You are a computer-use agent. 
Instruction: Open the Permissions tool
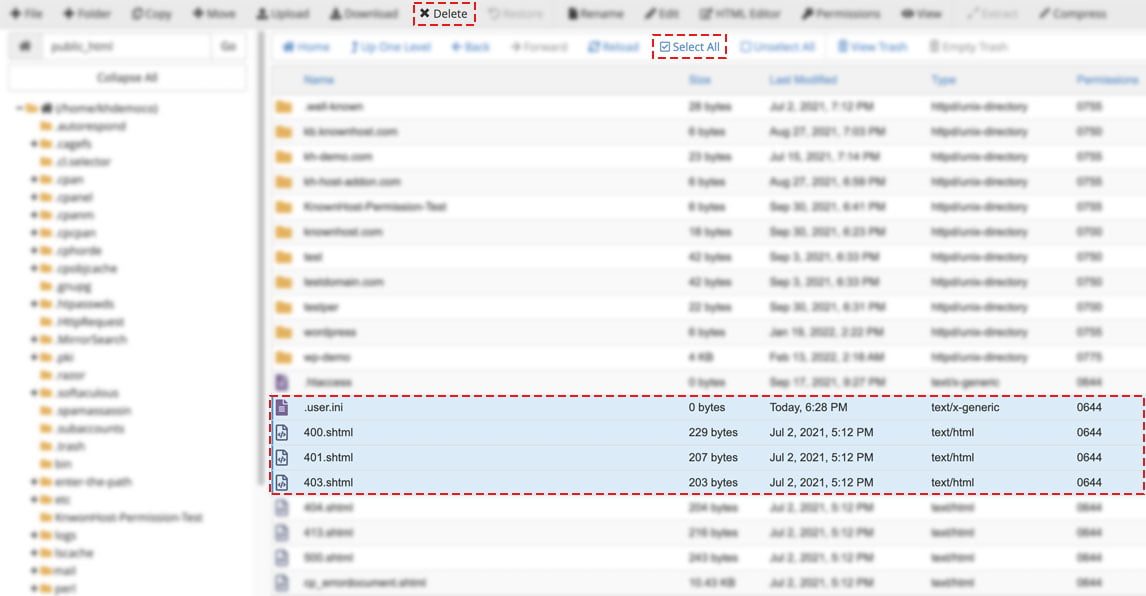point(840,14)
